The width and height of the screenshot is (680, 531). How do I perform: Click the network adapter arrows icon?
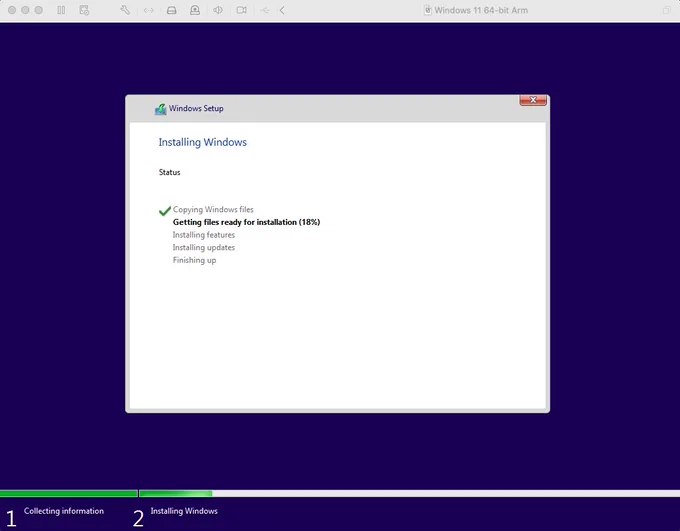click(x=149, y=10)
